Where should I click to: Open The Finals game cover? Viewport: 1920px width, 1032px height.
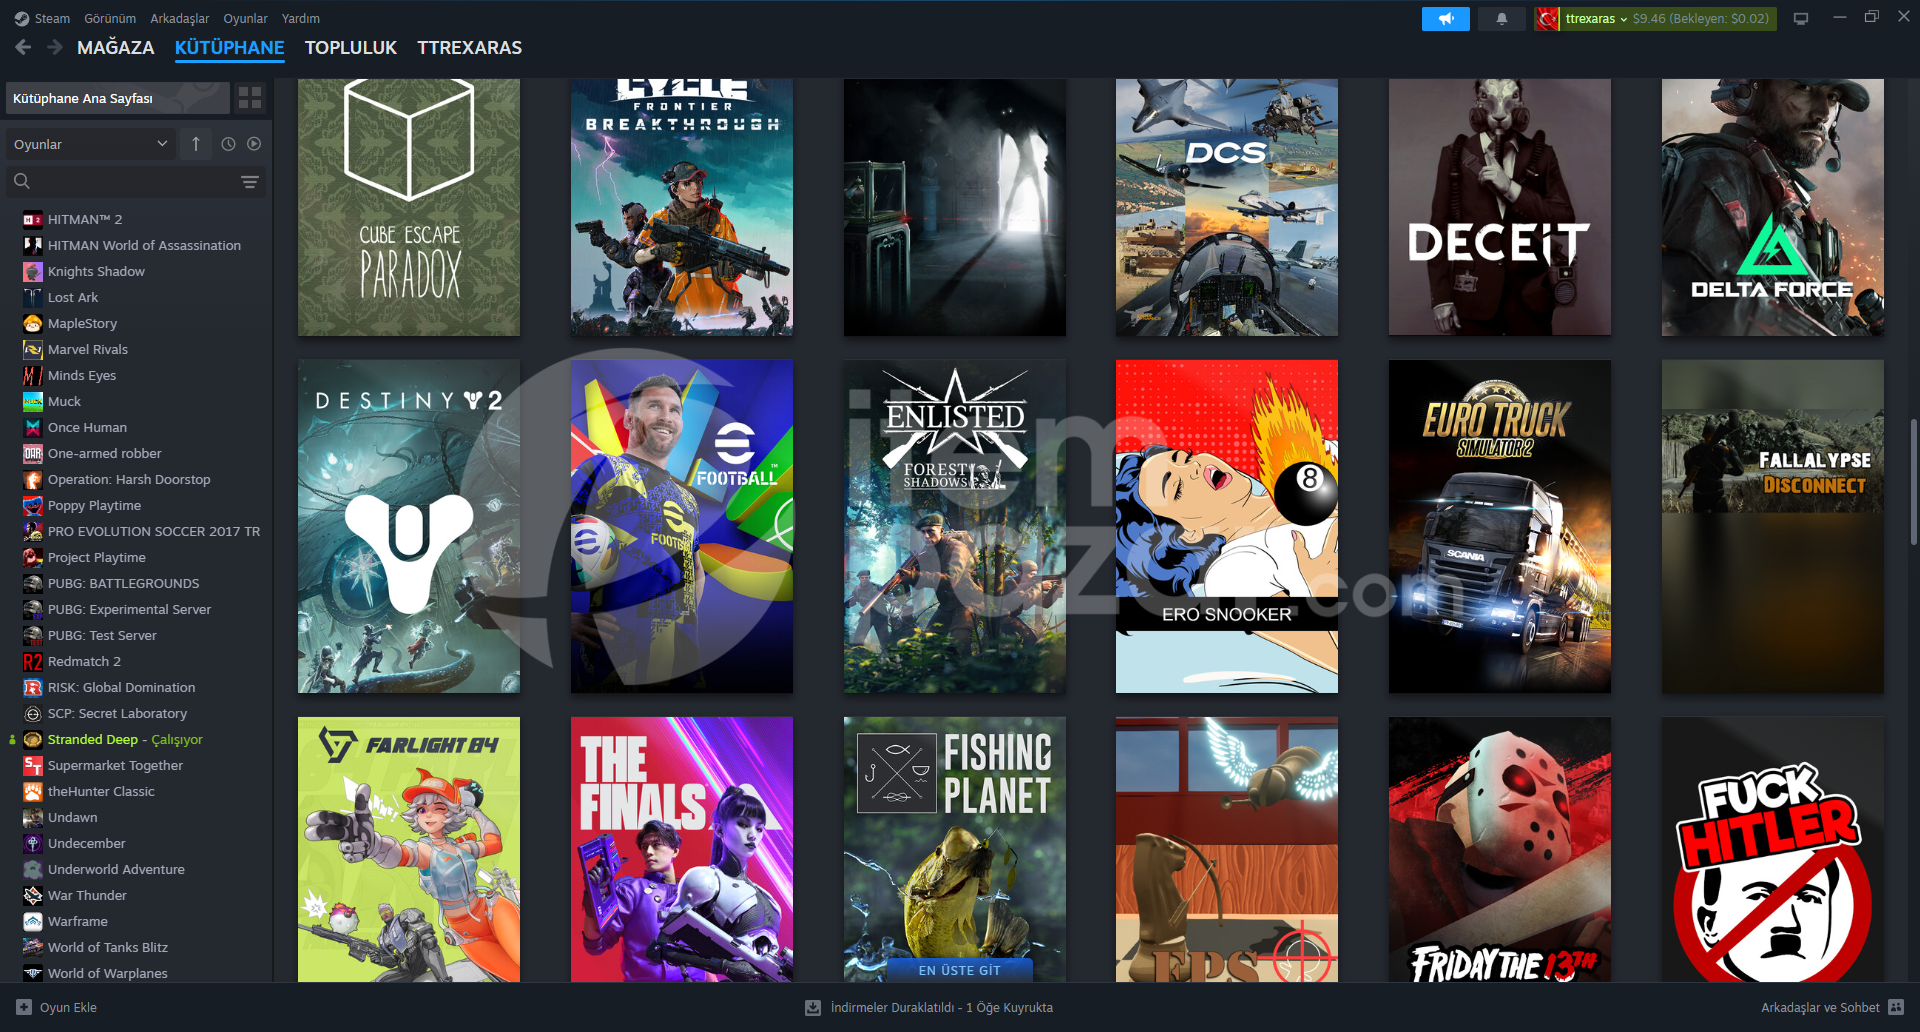click(x=682, y=849)
